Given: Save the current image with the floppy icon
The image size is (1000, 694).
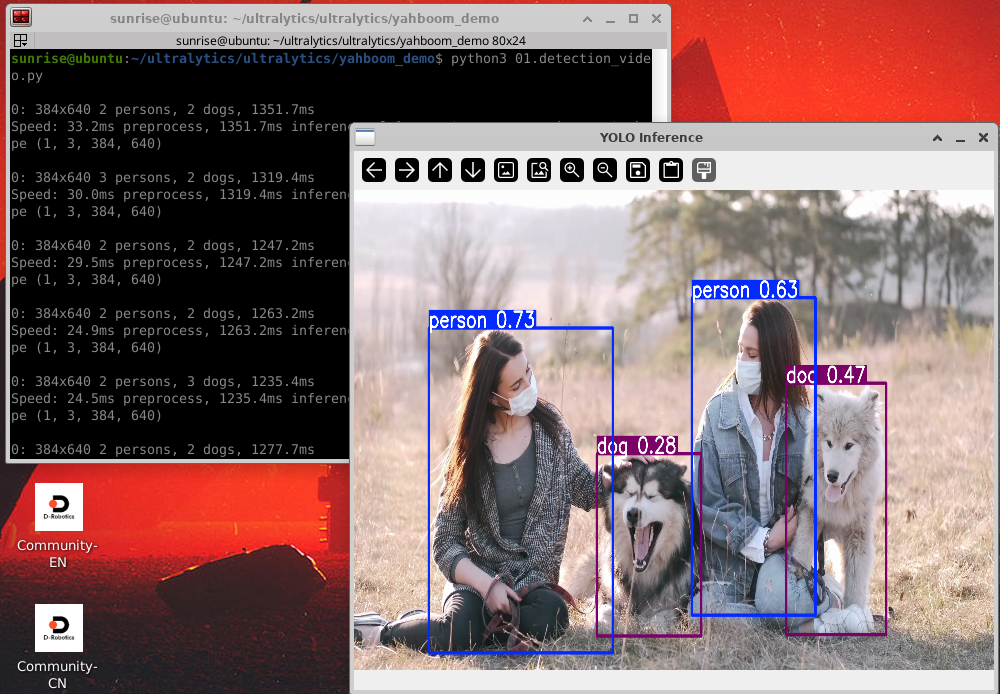Looking at the screenshot, I should point(638,170).
